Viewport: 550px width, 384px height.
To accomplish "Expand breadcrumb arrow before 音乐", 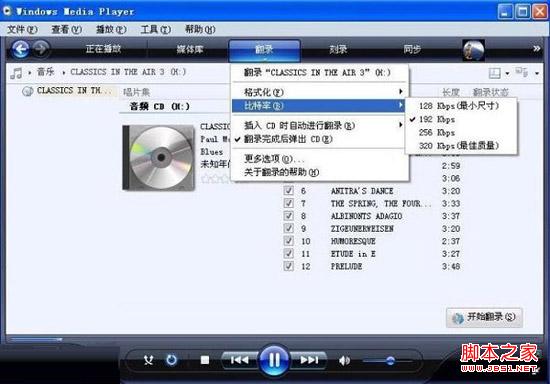I will click(30, 73).
